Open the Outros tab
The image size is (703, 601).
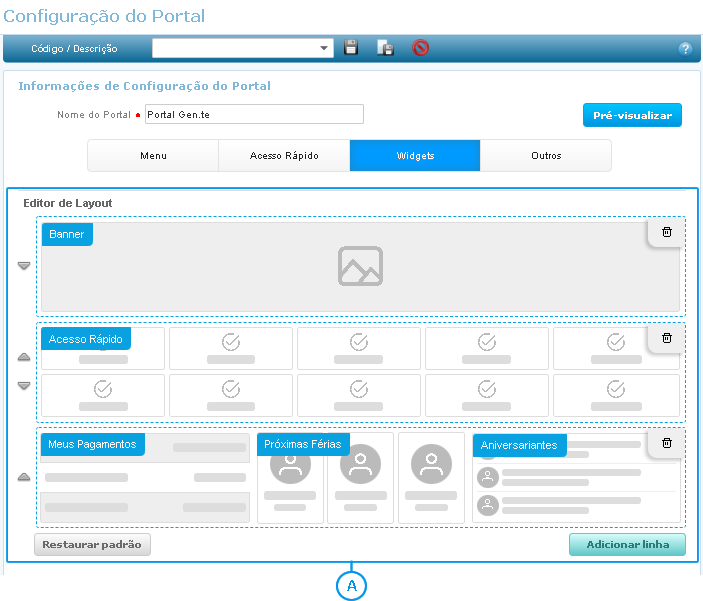pyautogui.click(x=546, y=156)
